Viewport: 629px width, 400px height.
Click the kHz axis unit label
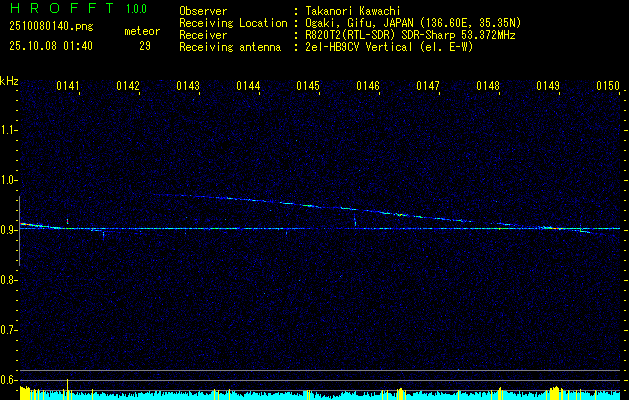(x=9, y=80)
